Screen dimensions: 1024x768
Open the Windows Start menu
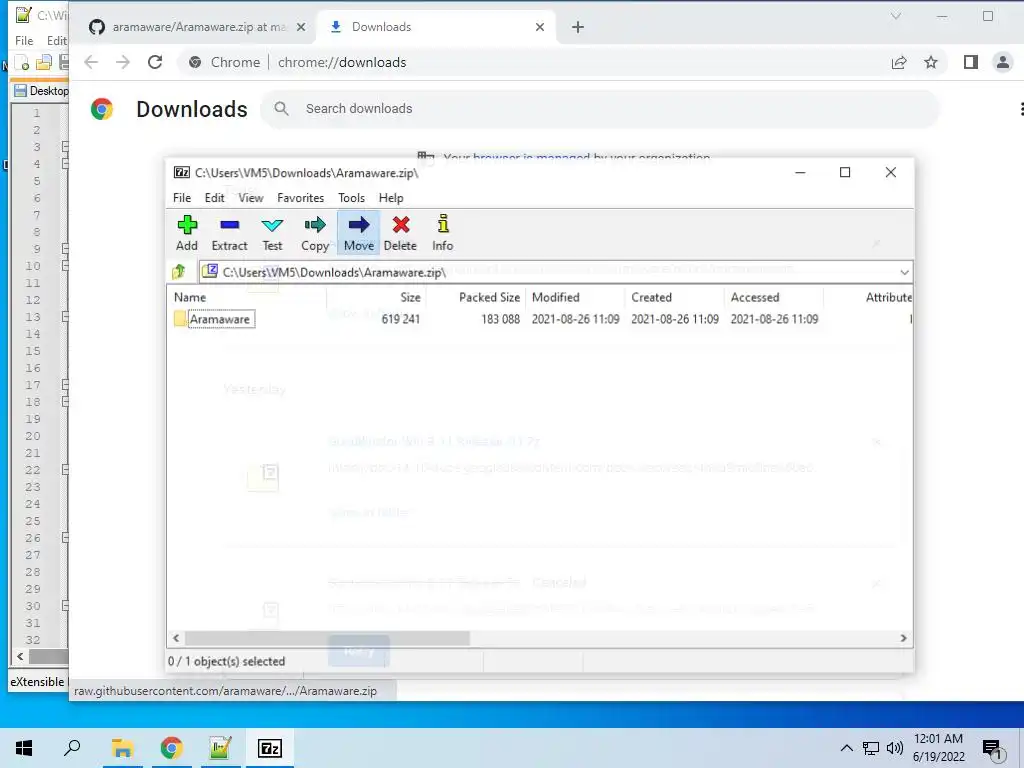click(x=24, y=748)
